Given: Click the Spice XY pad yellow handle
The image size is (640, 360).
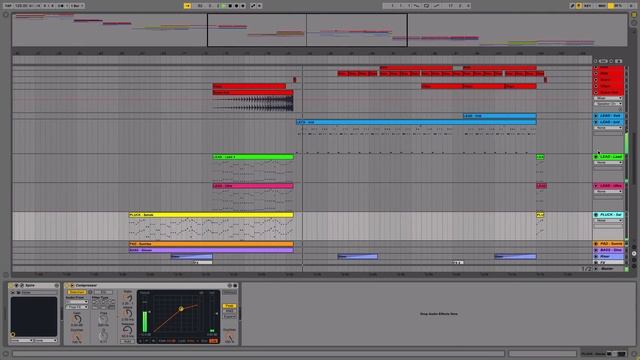Looking at the screenshot, I should pyautogui.click(x=13, y=334).
